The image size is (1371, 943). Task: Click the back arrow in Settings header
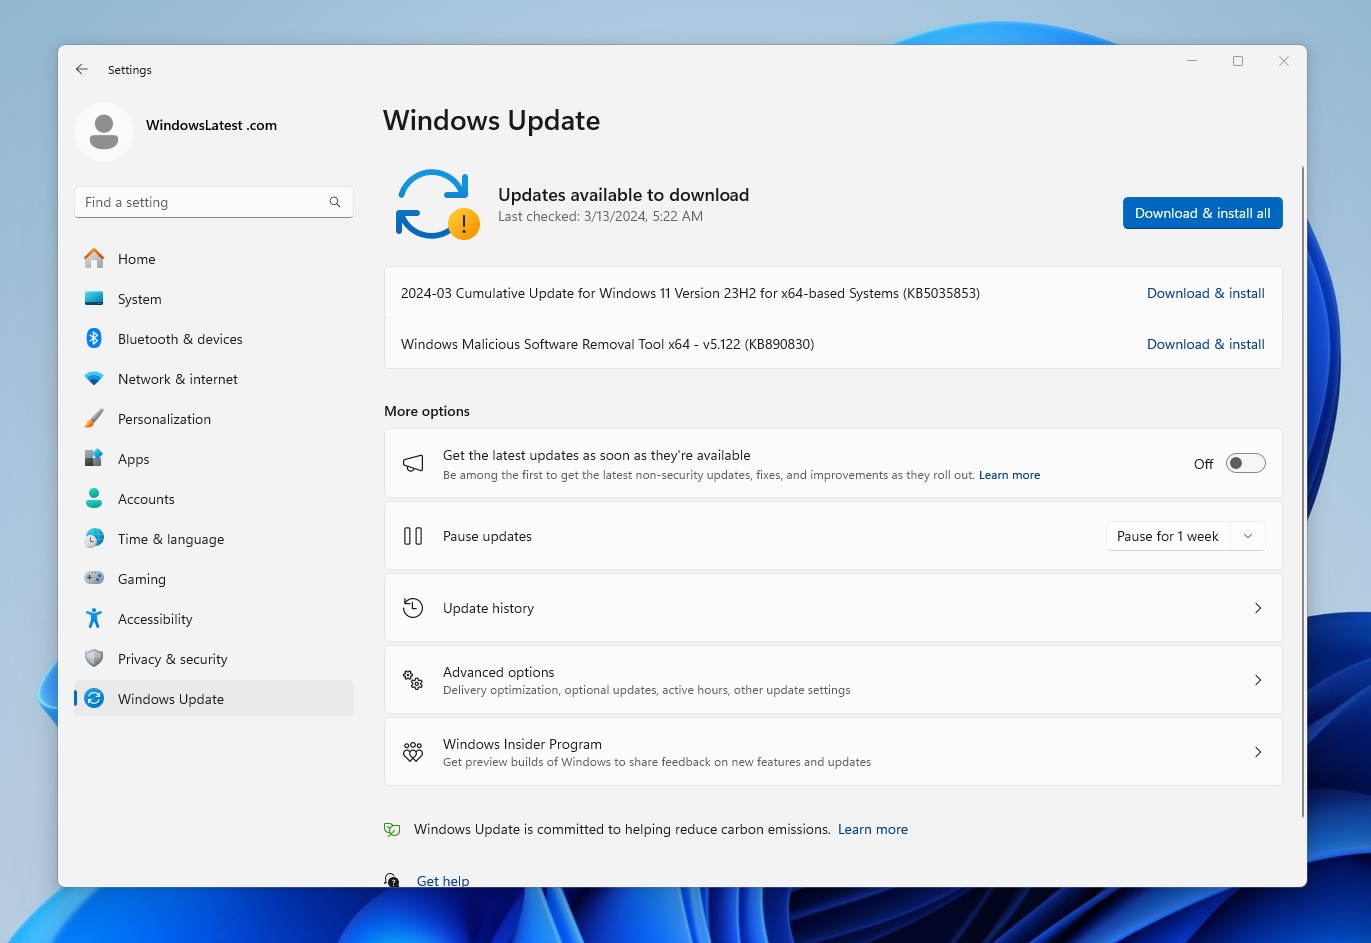pos(82,70)
